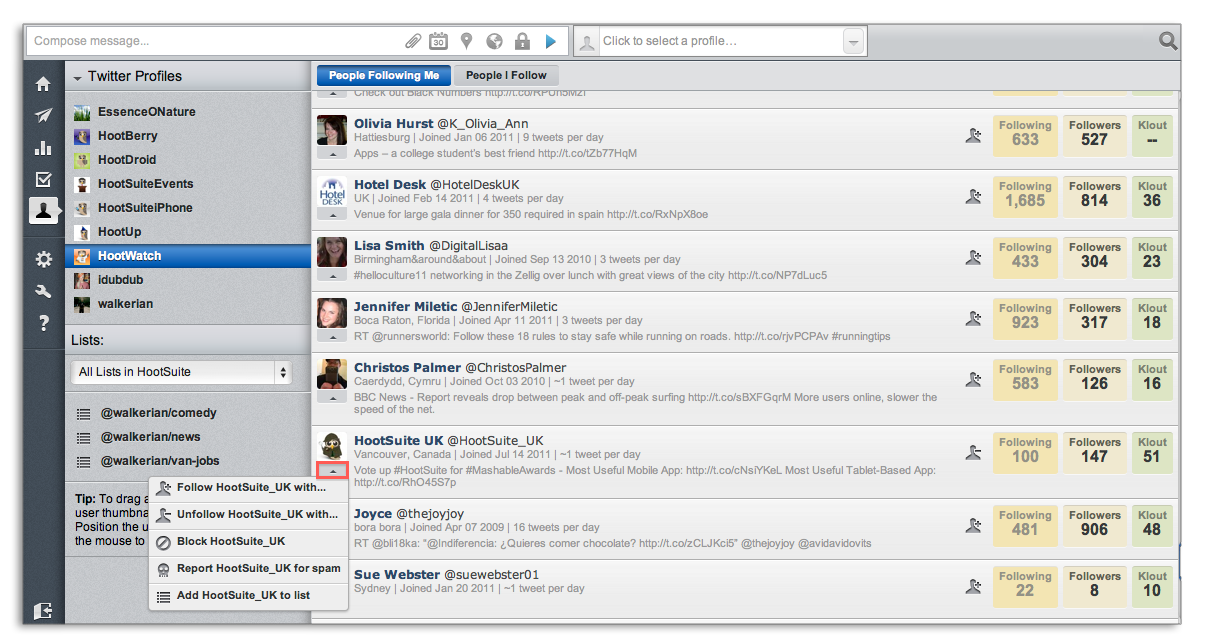This screenshot has width=1206, height=642.
Task: Click follow icon in Lisa Smith row
Action: coord(973,258)
